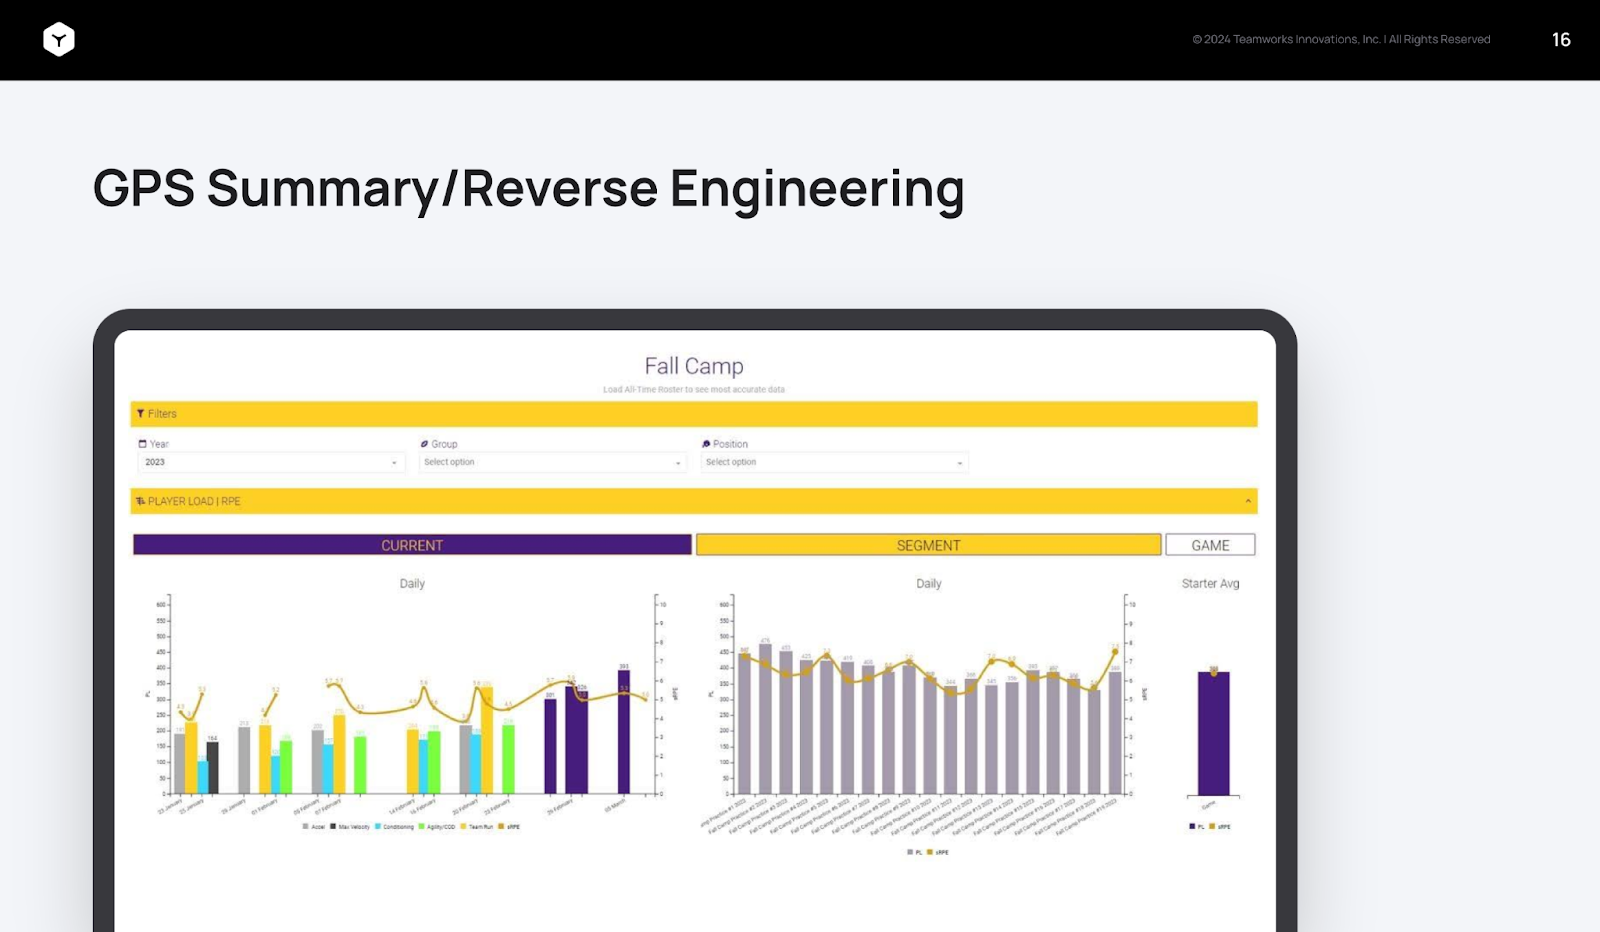Click the GAME button

(x=1210, y=545)
